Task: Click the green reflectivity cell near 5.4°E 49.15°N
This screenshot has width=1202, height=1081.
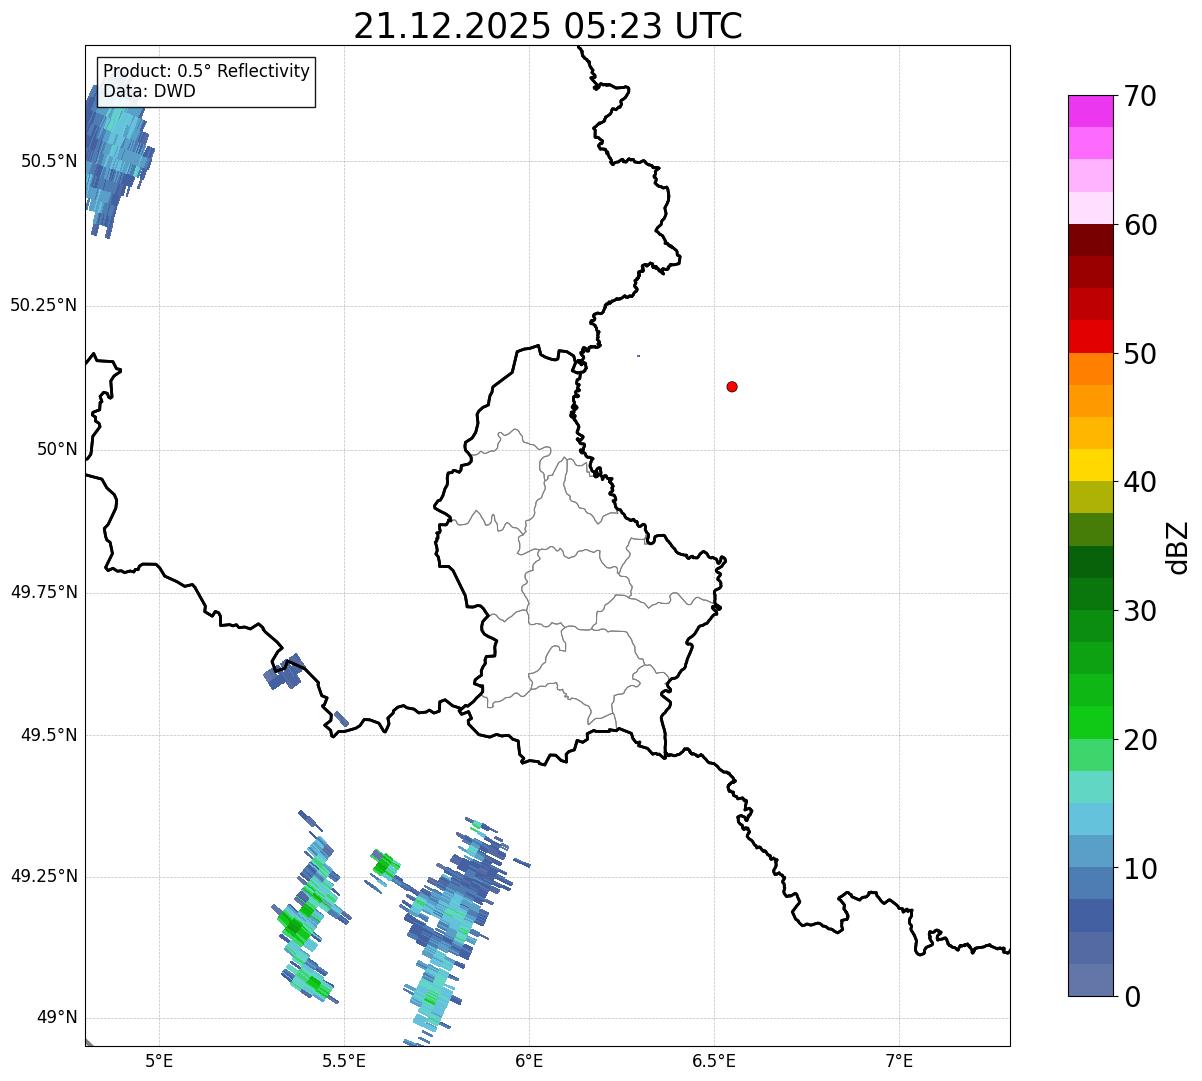Action: [x=296, y=928]
